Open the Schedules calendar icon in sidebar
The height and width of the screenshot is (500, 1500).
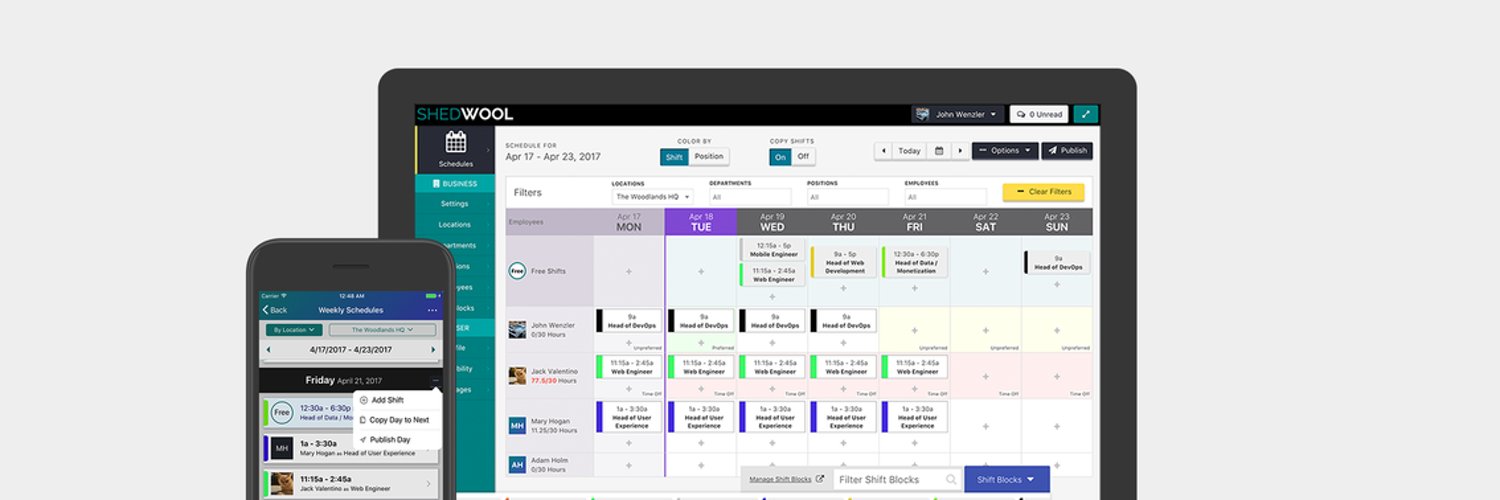[x=456, y=142]
